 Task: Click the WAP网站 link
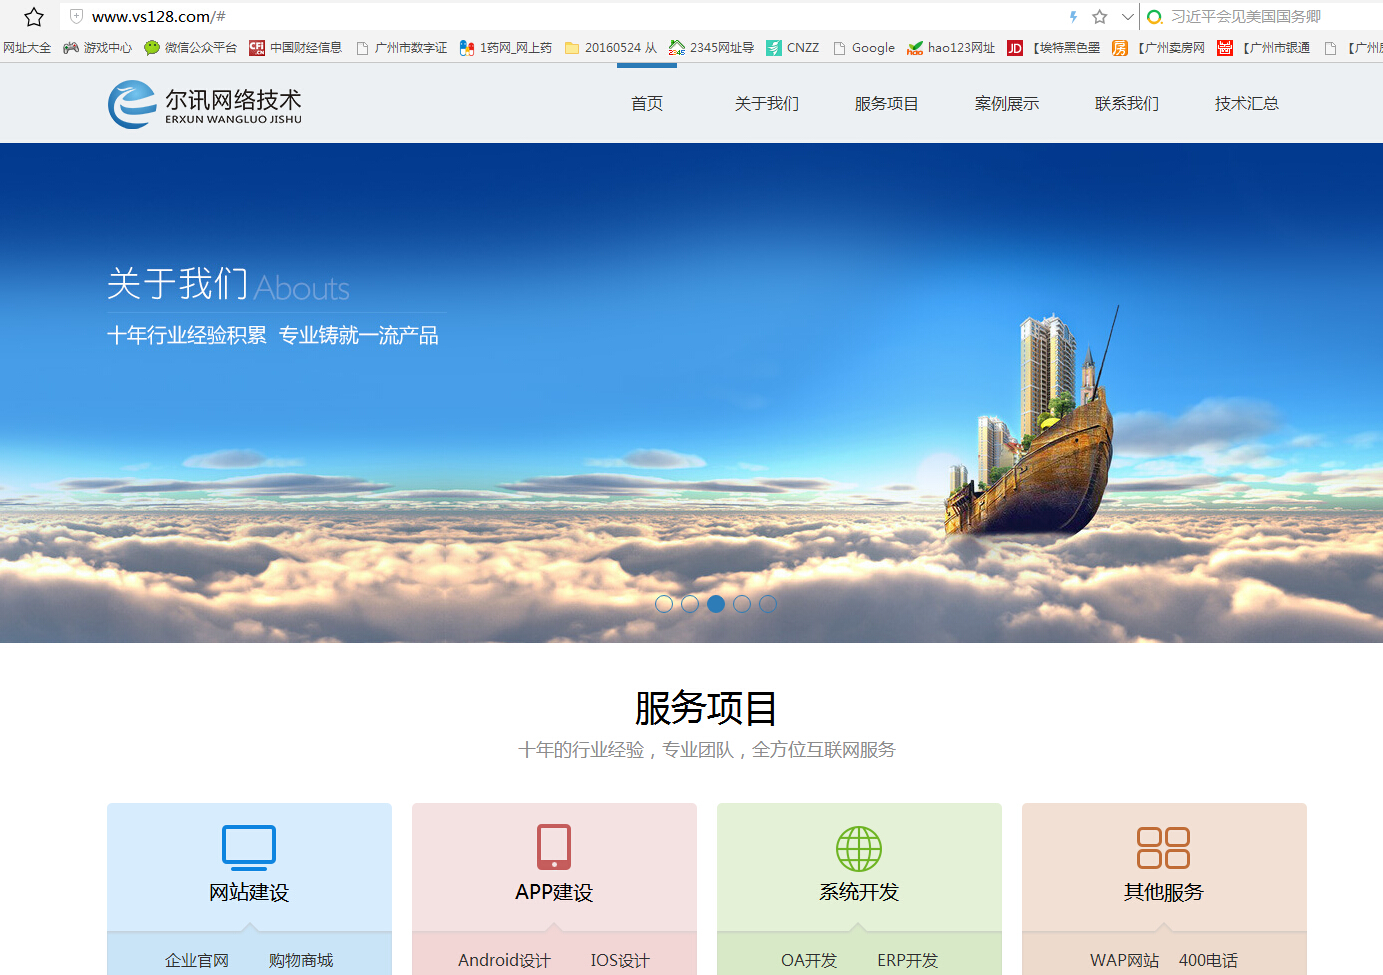[x=1125, y=960]
